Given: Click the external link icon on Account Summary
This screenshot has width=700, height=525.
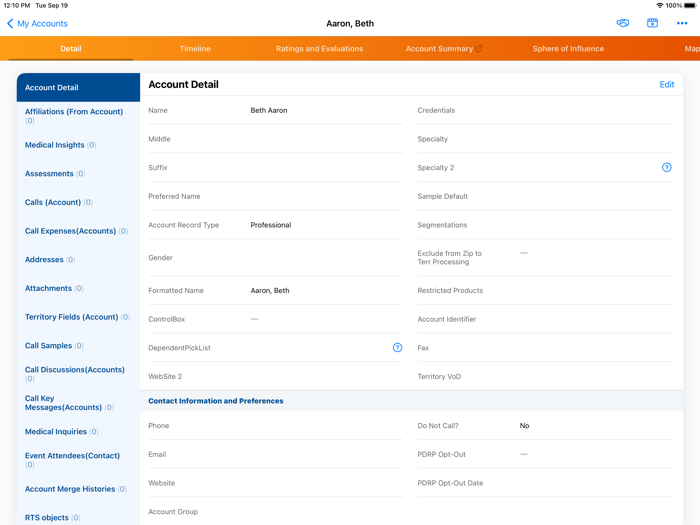Looking at the screenshot, I should [x=479, y=49].
